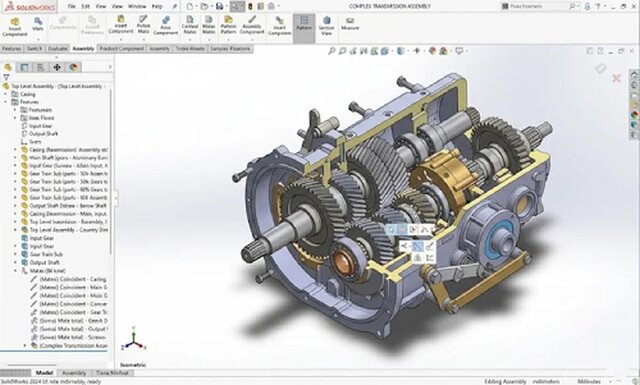Expand the Casing folder node
The image size is (640, 385).
click(6, 94)
